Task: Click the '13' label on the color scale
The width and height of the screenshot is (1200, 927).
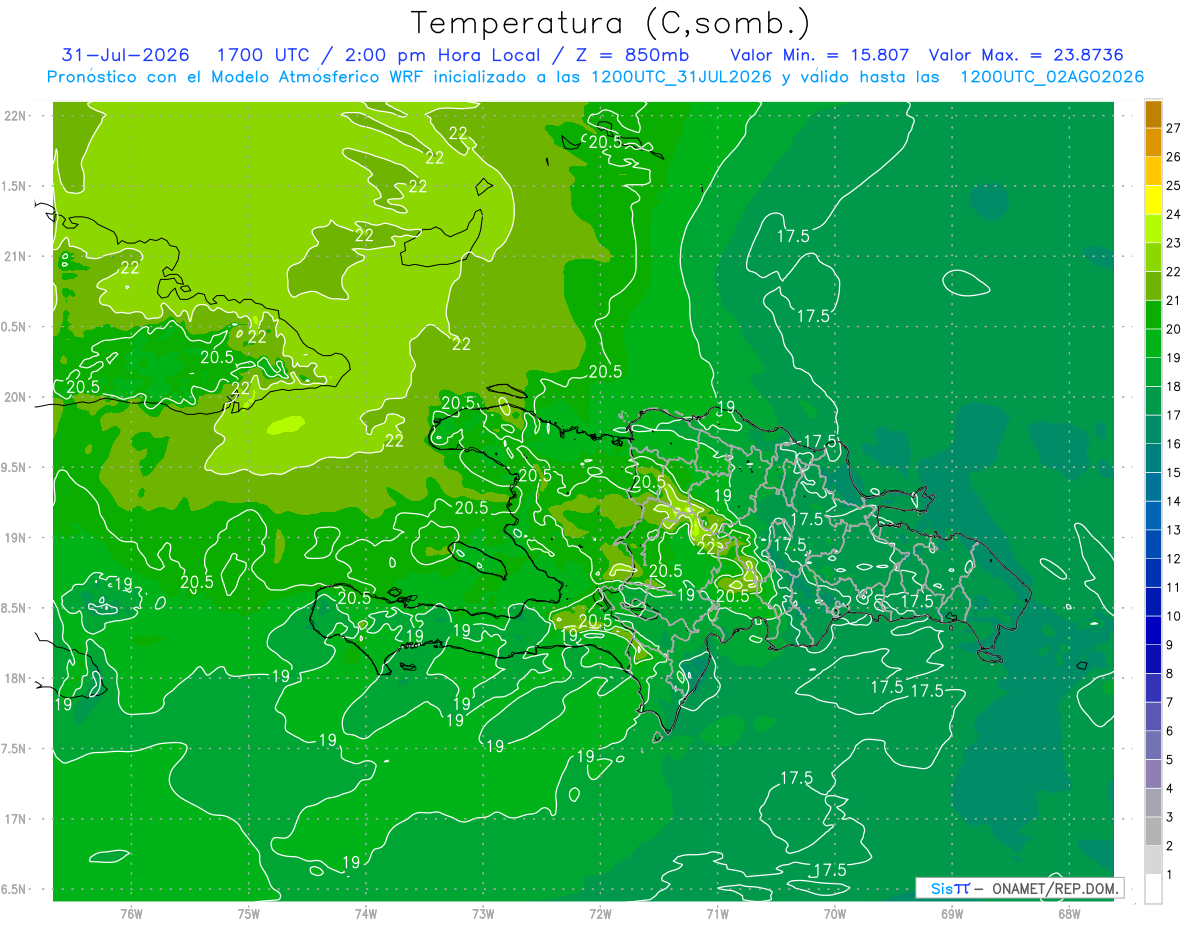Action: [x=1174, y=530]
